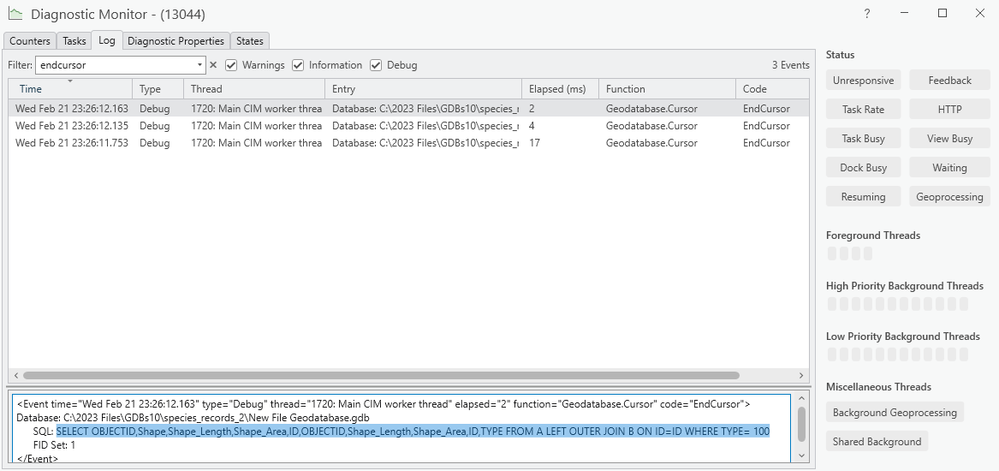The width and height of the screenshot is (999, 471).
Task: Click the Shared Background button
Action: tap(877, 442)
